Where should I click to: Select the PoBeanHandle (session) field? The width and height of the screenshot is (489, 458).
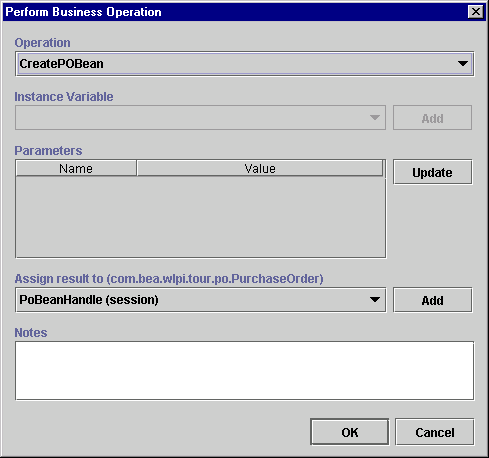point(201,300)
